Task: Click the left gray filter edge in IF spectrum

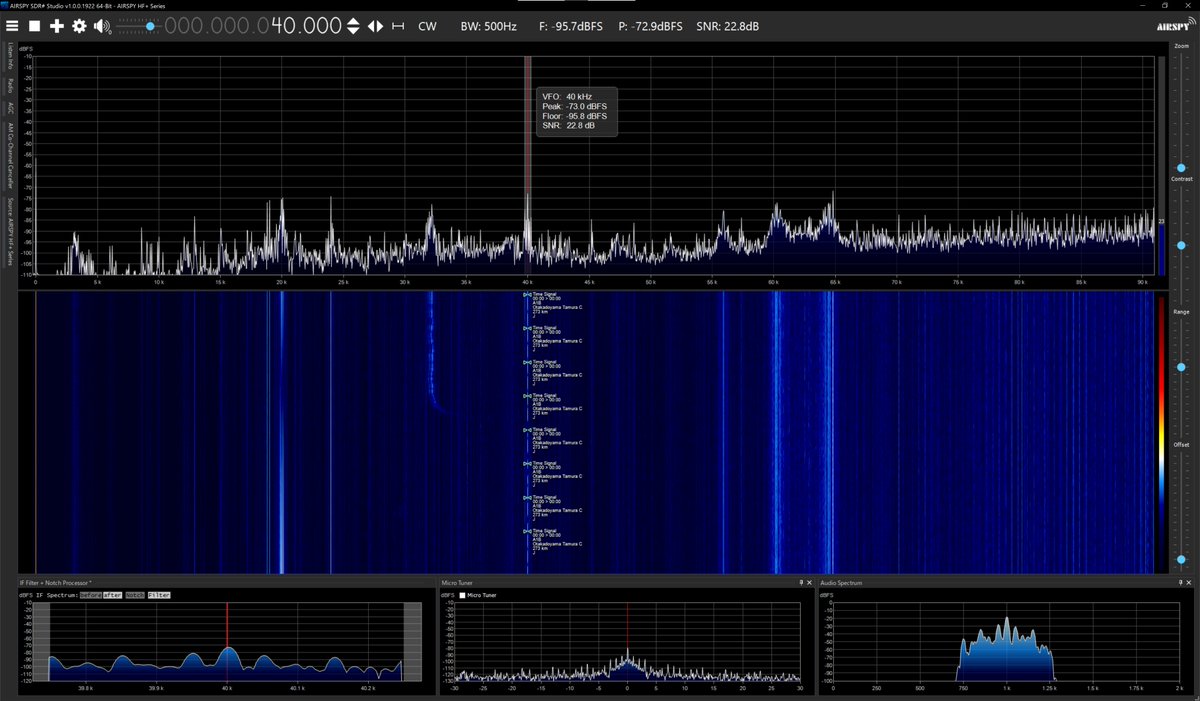Action: (42, 641)
